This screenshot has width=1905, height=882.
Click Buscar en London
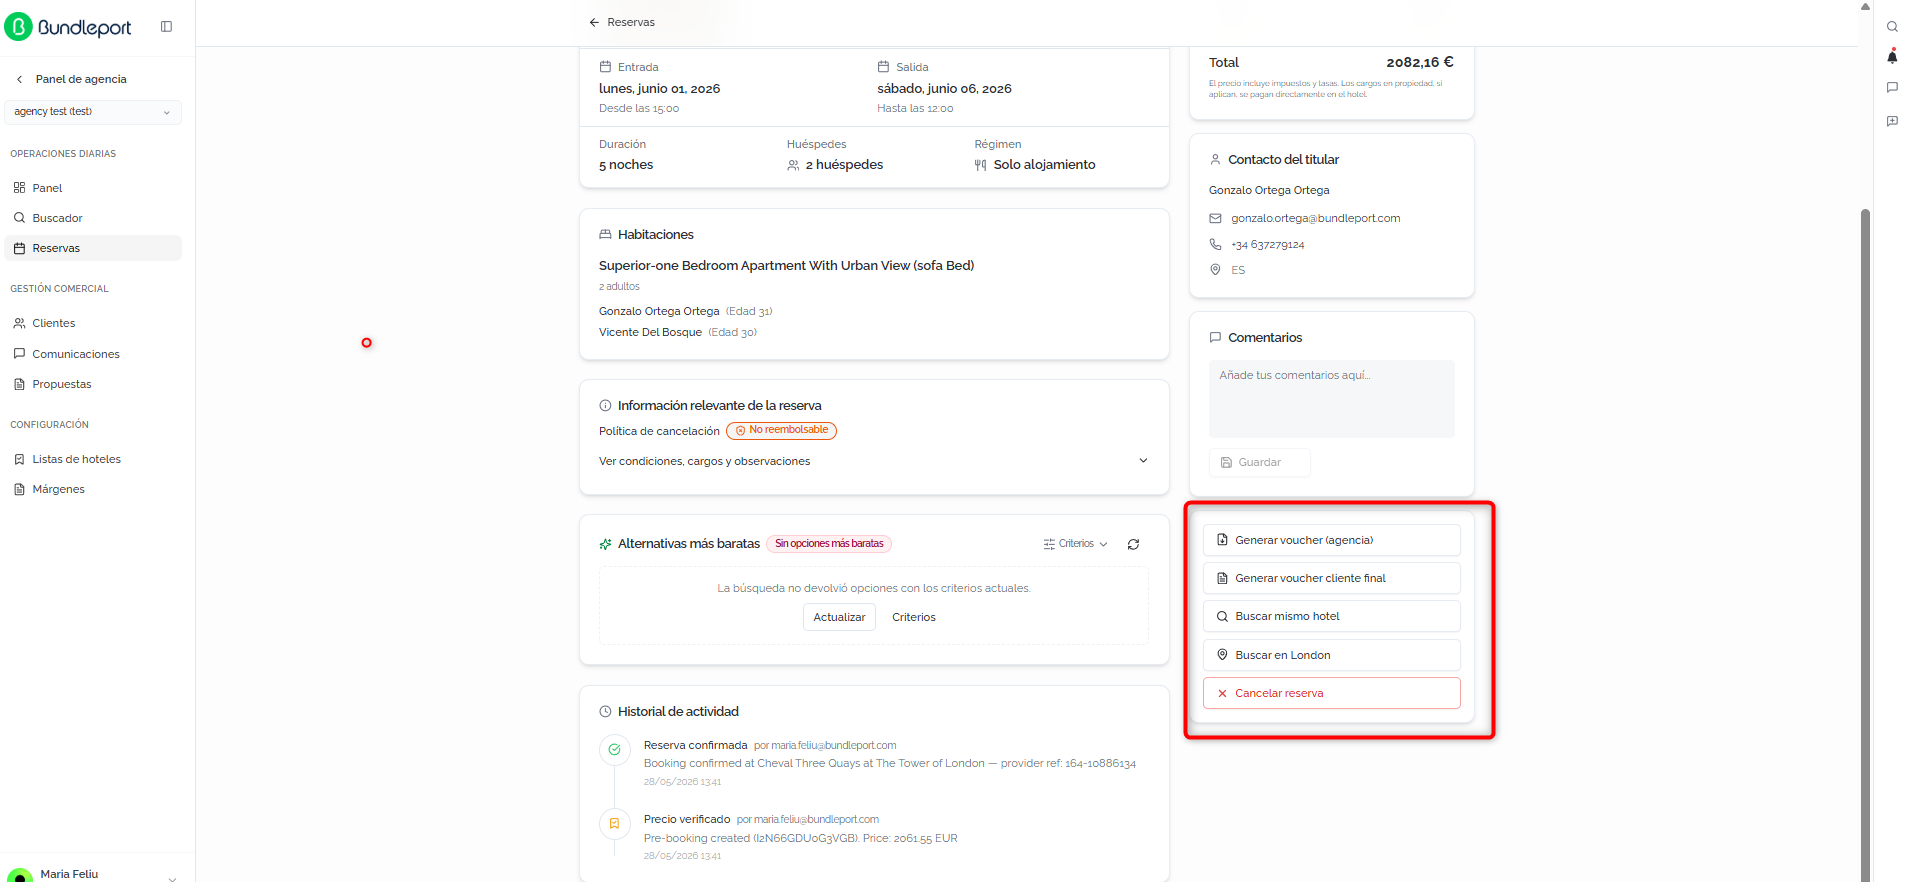1331,655
